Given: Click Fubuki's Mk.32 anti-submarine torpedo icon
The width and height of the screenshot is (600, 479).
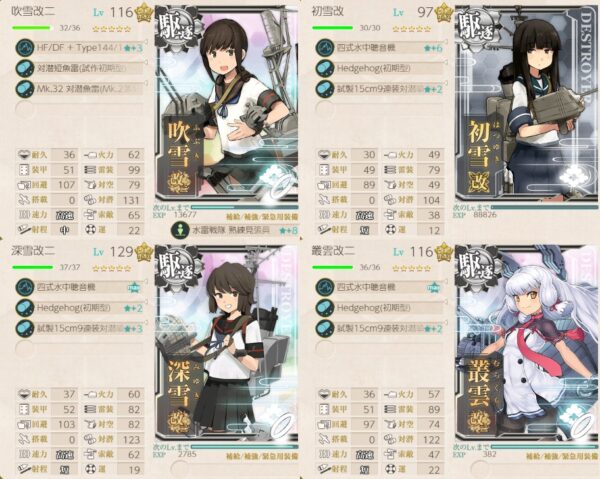Looking at the screenshot, I should coord(25,89).
